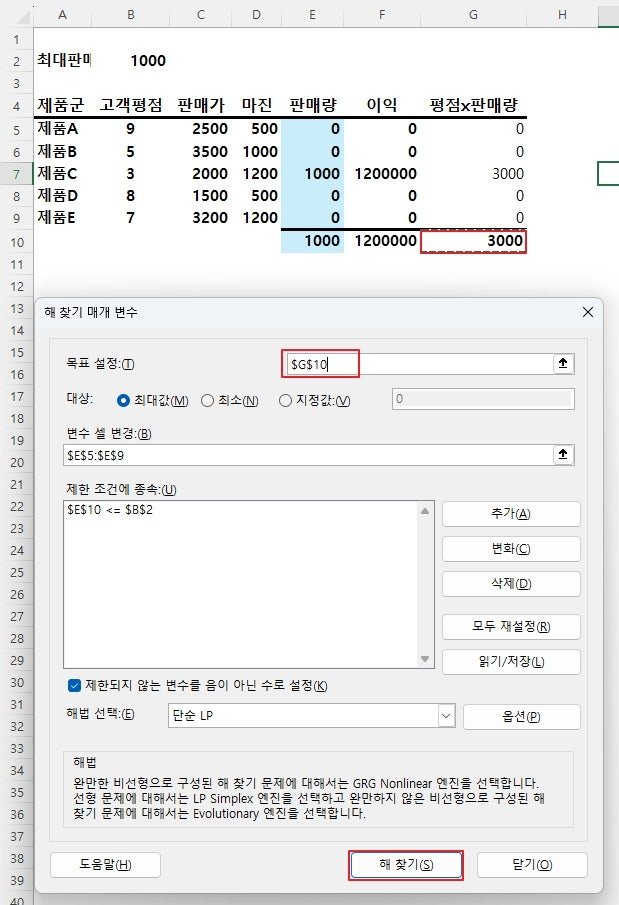
Task: Click the 목표 설정 input field with $G$10
Action: click(x=420, y=364)
